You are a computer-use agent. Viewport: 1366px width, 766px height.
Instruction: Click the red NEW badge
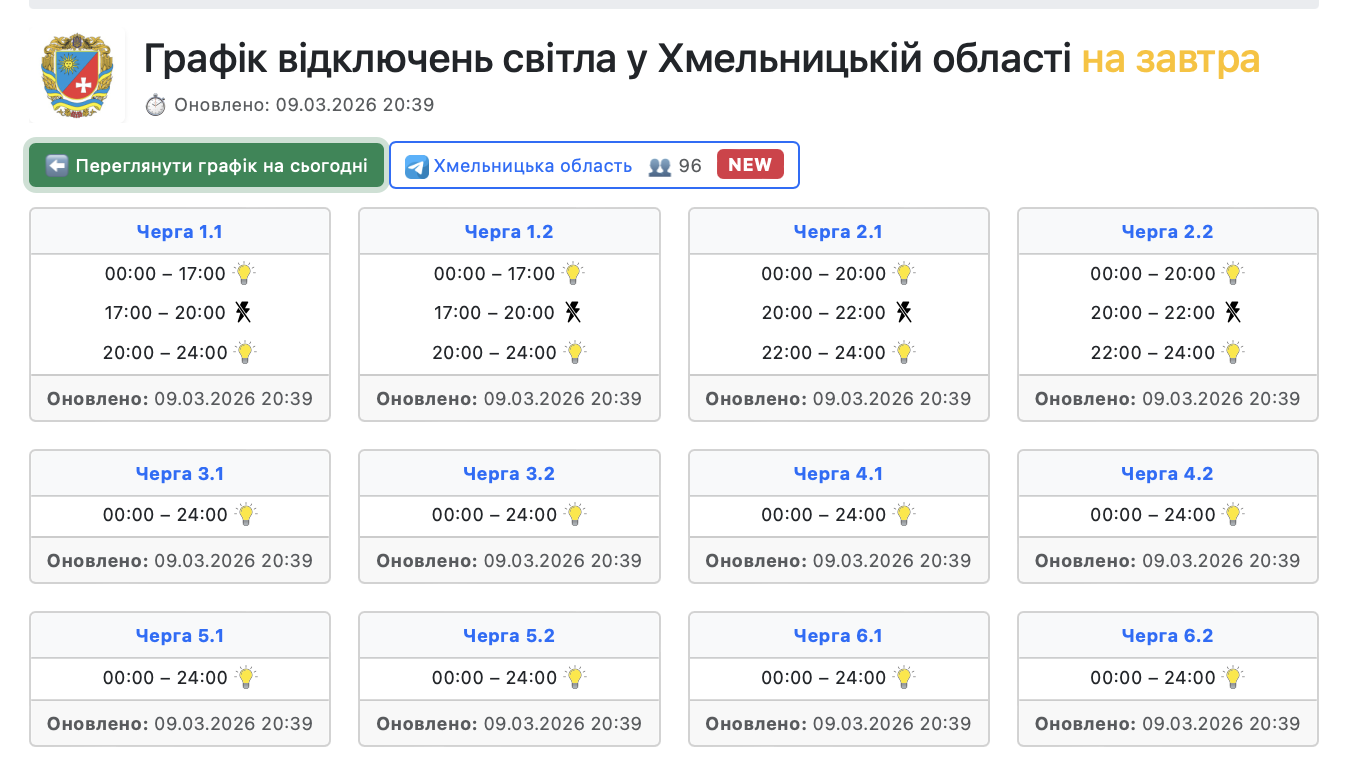750,165
